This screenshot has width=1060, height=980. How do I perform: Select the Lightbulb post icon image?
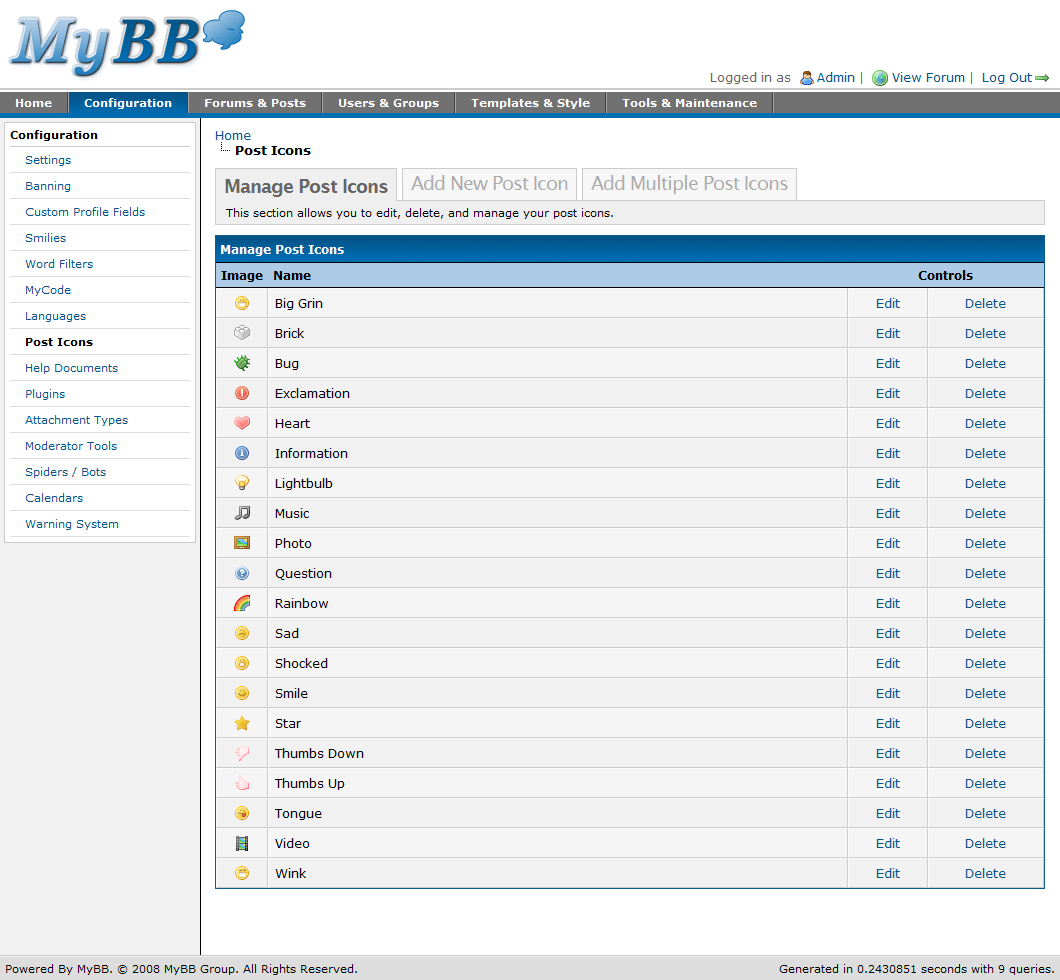click(241, 483)
